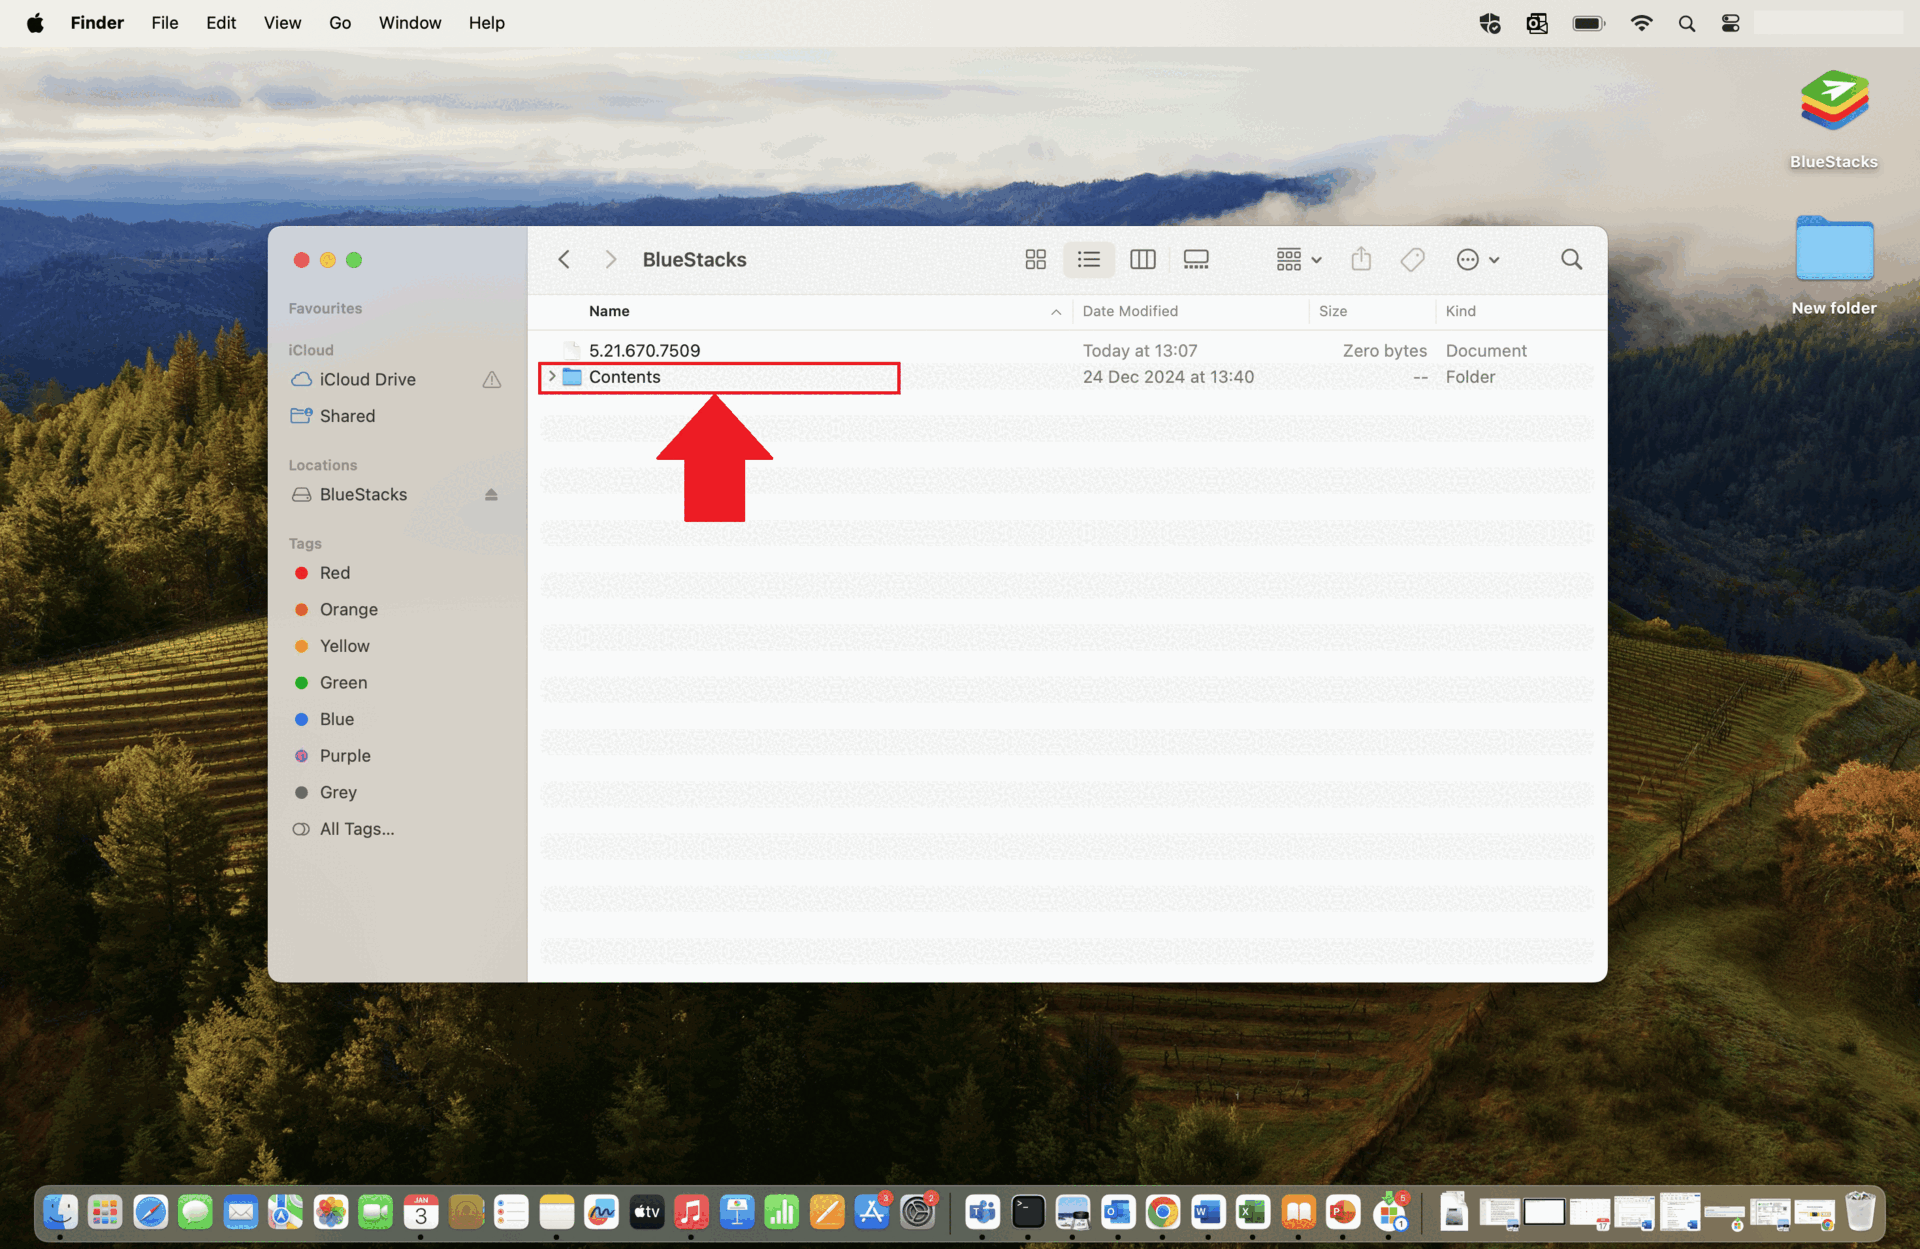Open Messages from the Dock
The height and width of the screenshot is (1249, 1920).
point(195,1213)
